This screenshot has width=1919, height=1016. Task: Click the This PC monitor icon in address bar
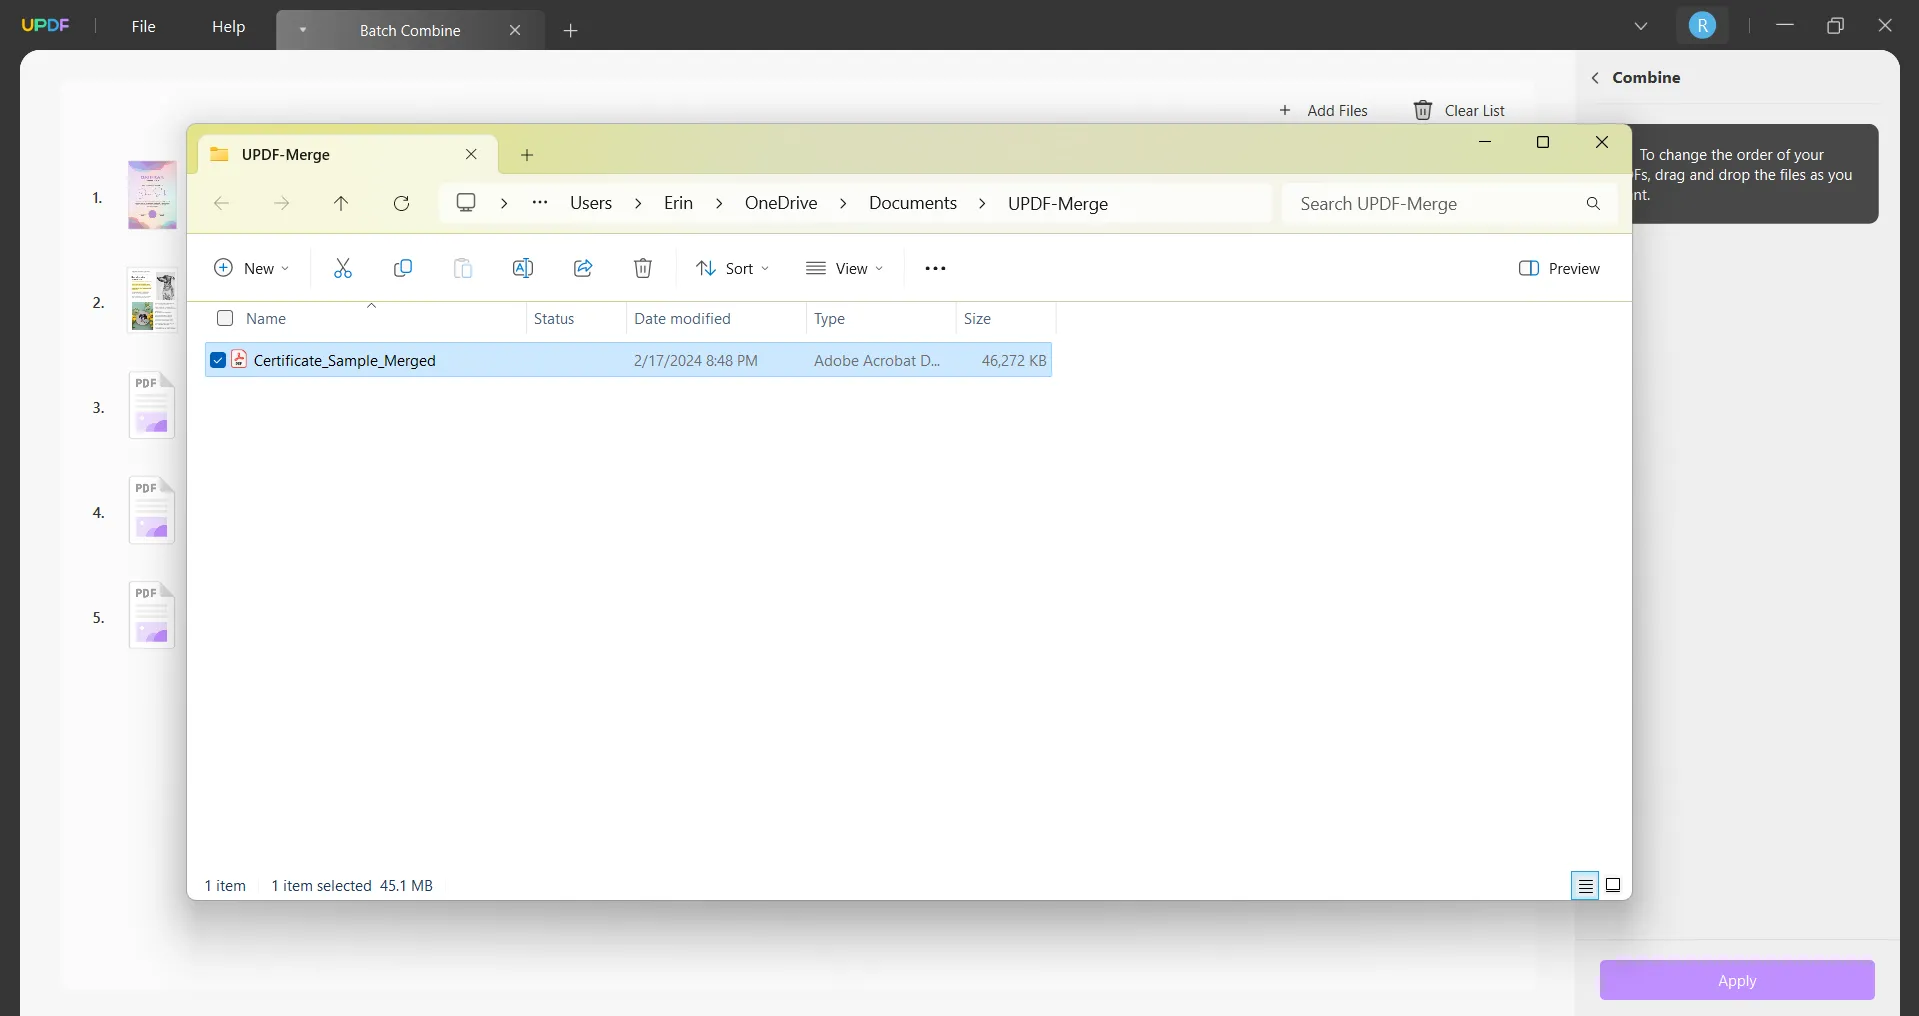point(466,202)
